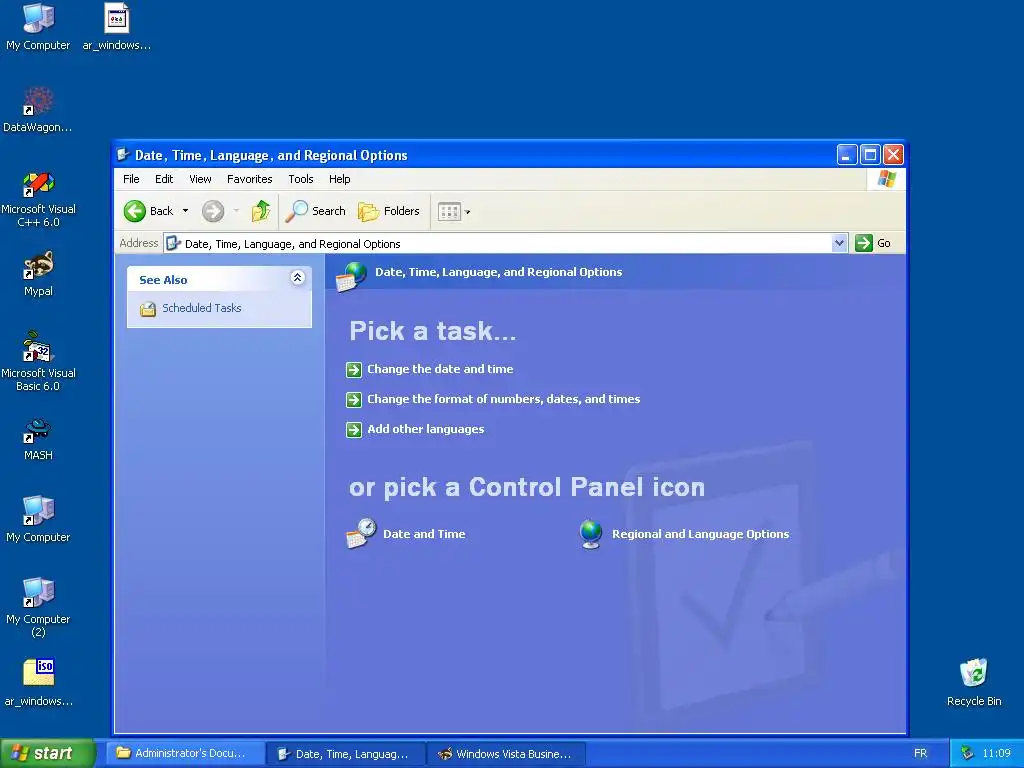Collapse the See Also panel chevron
This screenshot has height=768, width=1024.
coord(297,278)
